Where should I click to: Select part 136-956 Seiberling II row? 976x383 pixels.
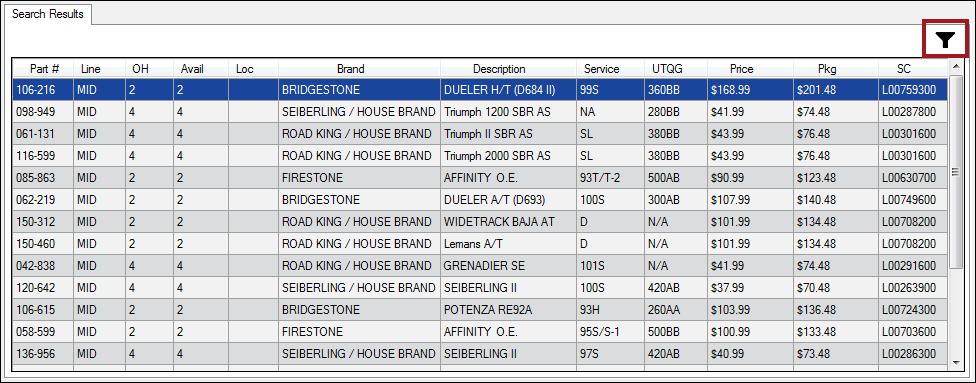480,354
